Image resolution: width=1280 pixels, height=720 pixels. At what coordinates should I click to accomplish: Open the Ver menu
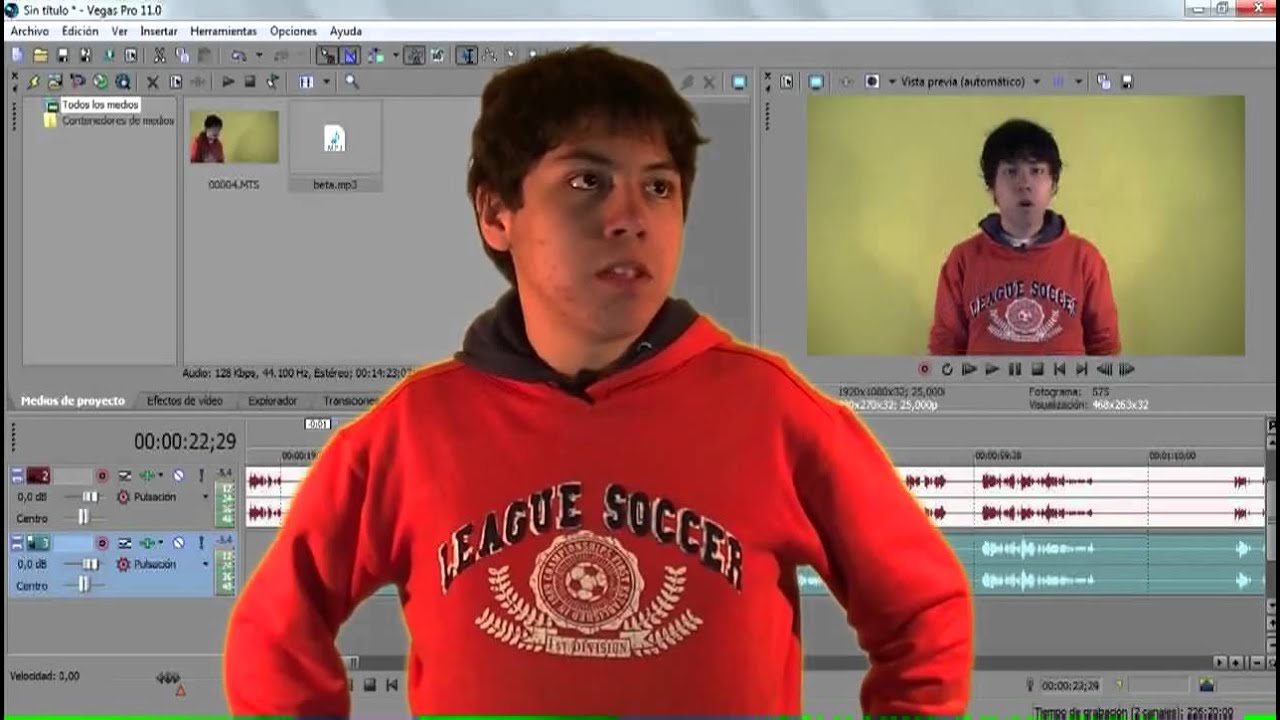119,32
